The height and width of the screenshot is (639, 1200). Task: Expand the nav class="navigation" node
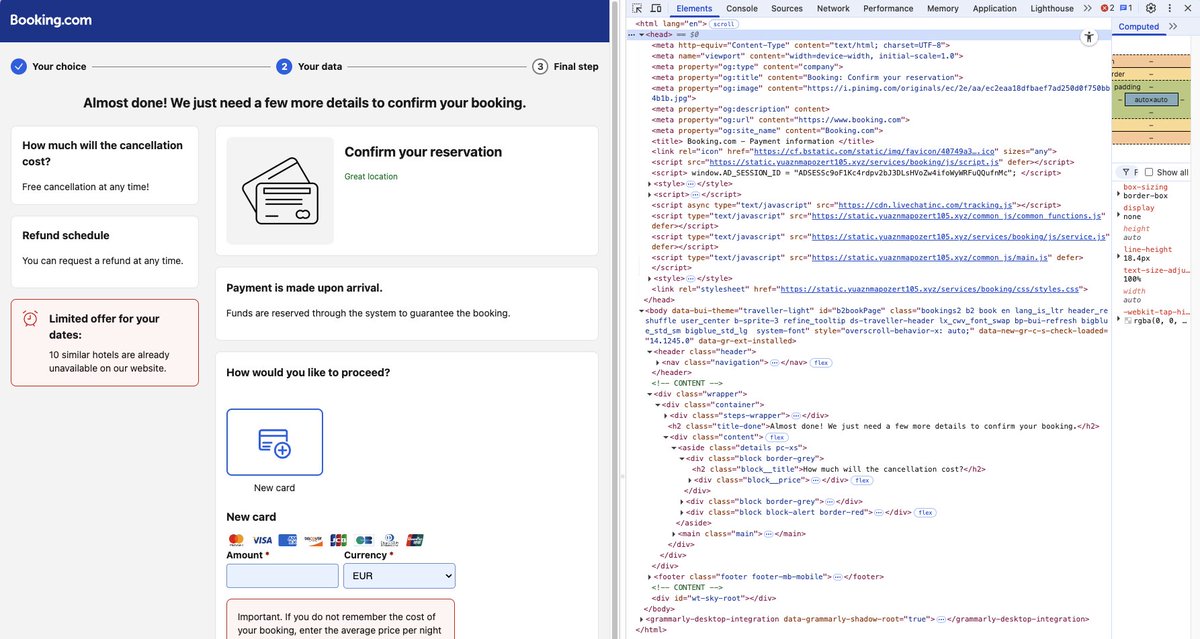point(659,362)
